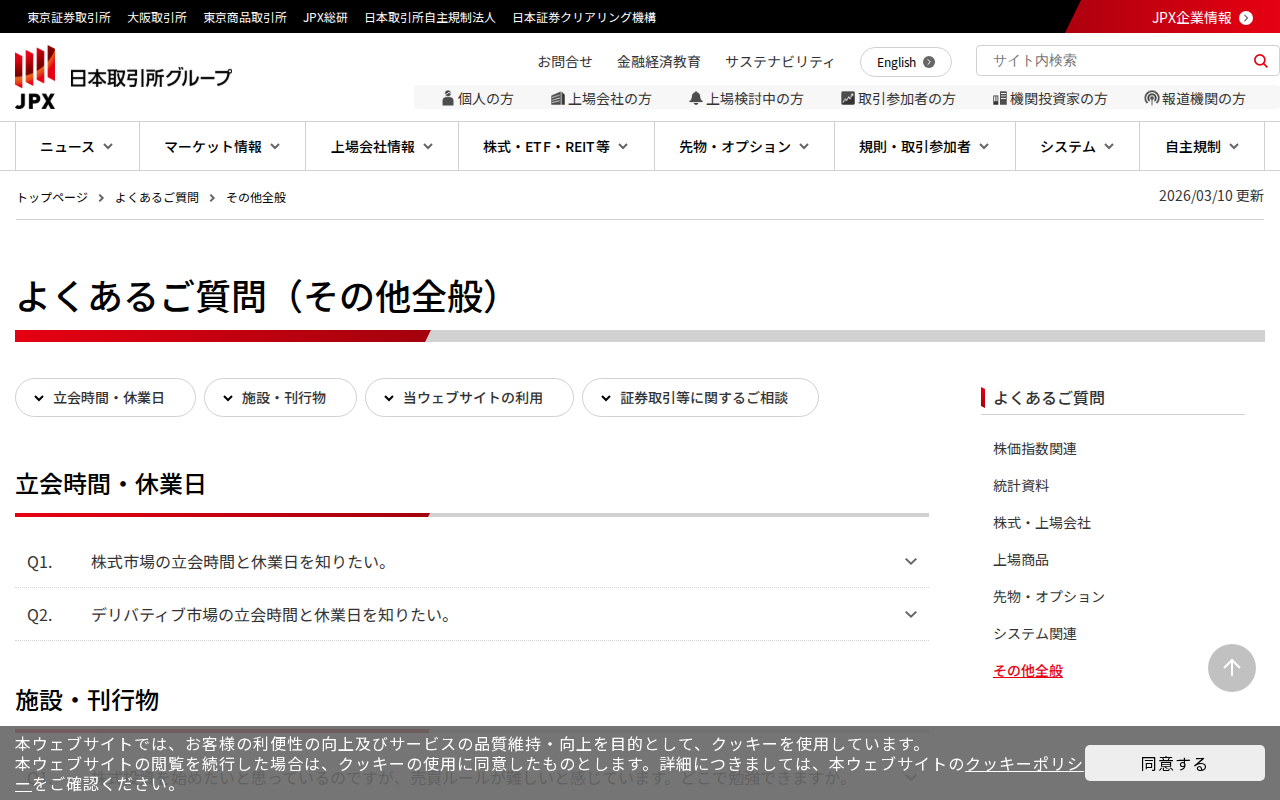Open その他全般 in the sidebar

point(1028,671)
